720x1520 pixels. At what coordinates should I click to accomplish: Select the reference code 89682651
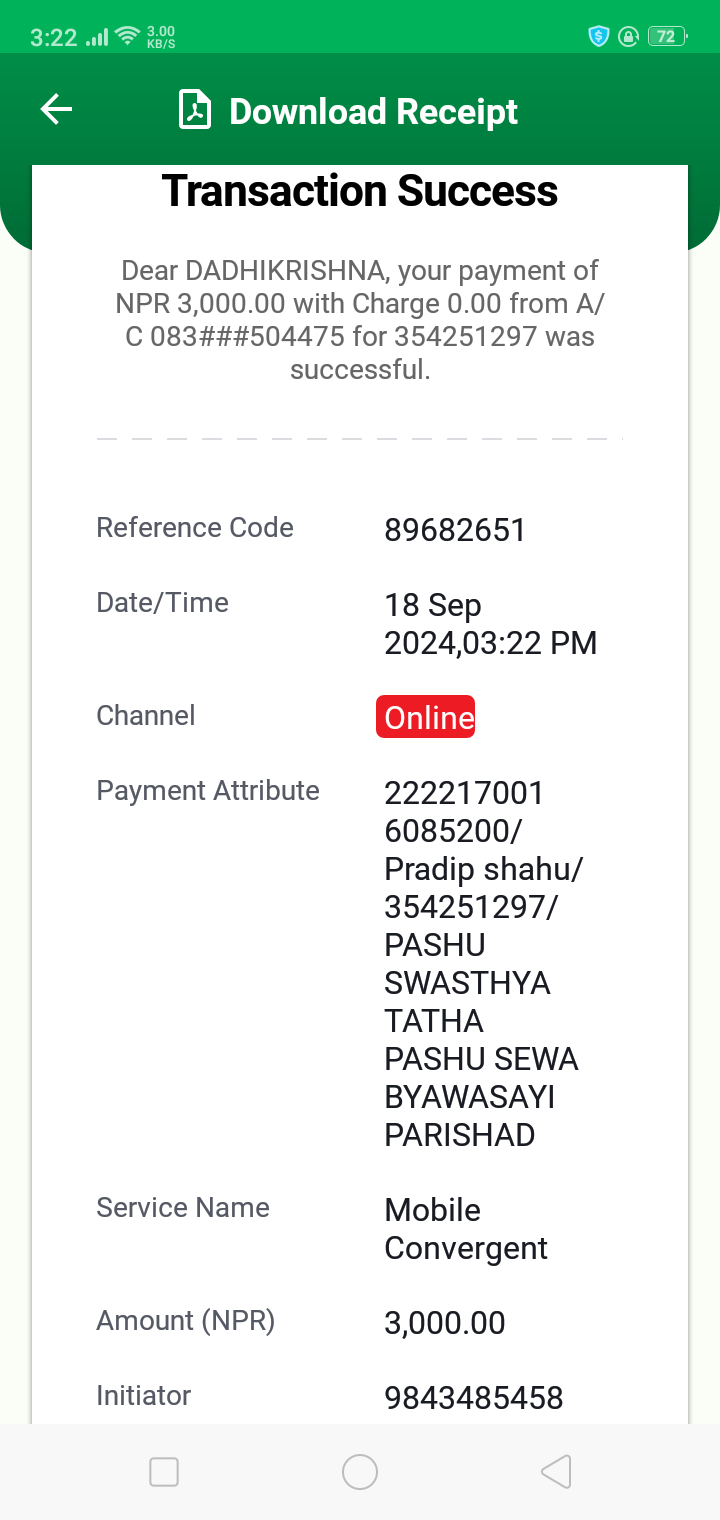[x=455, y=530]
